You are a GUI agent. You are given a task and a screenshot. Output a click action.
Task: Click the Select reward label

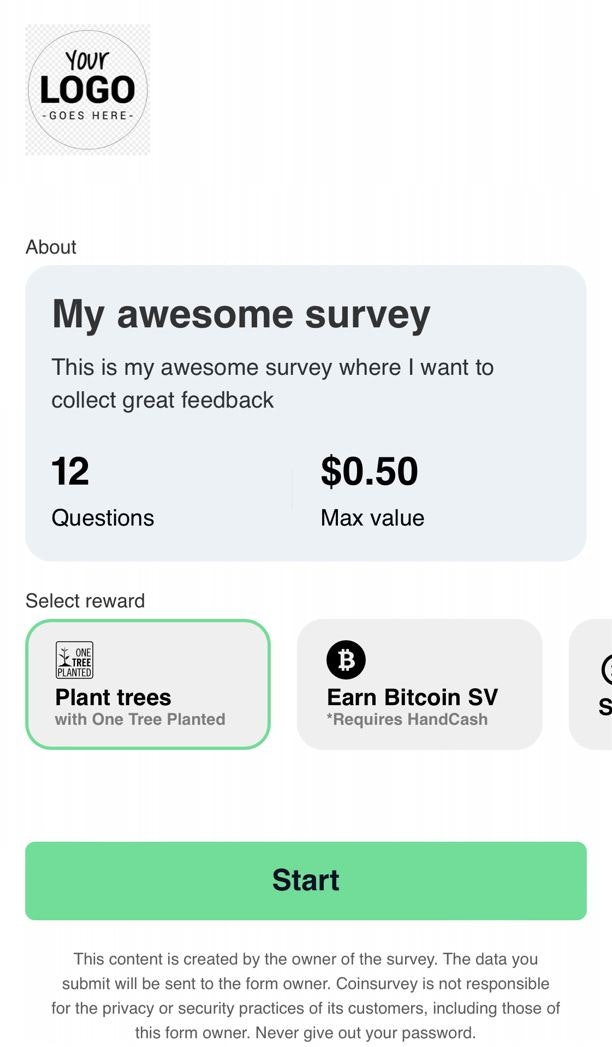85,600
